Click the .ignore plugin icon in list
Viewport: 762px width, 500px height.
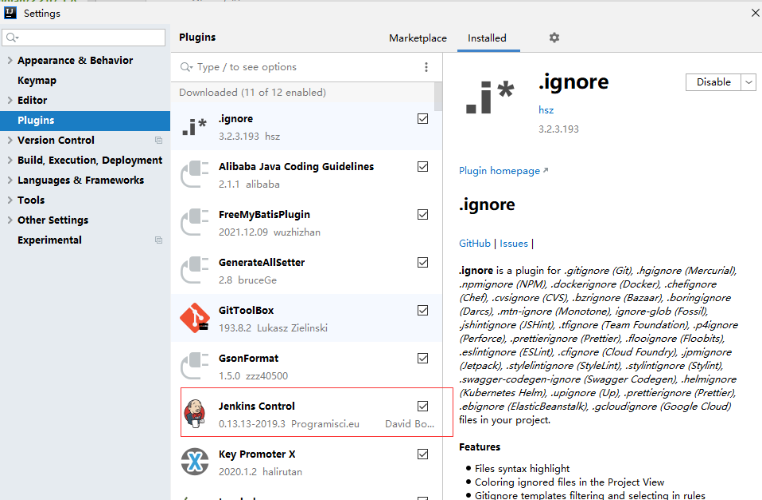[x=194, y=126]
